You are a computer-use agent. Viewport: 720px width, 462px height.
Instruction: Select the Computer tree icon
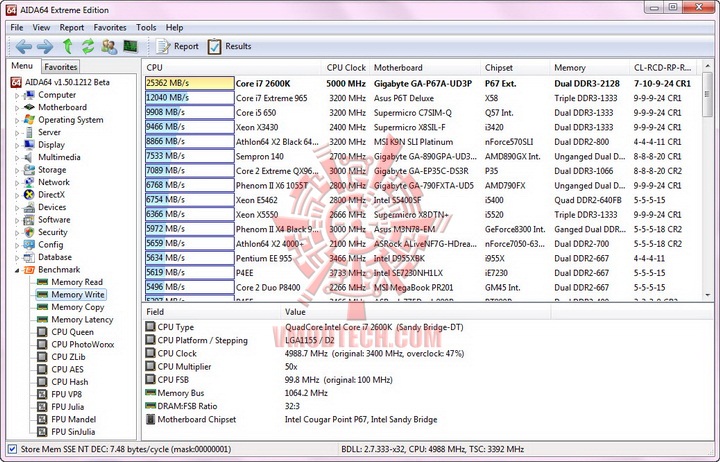(29, 95)
